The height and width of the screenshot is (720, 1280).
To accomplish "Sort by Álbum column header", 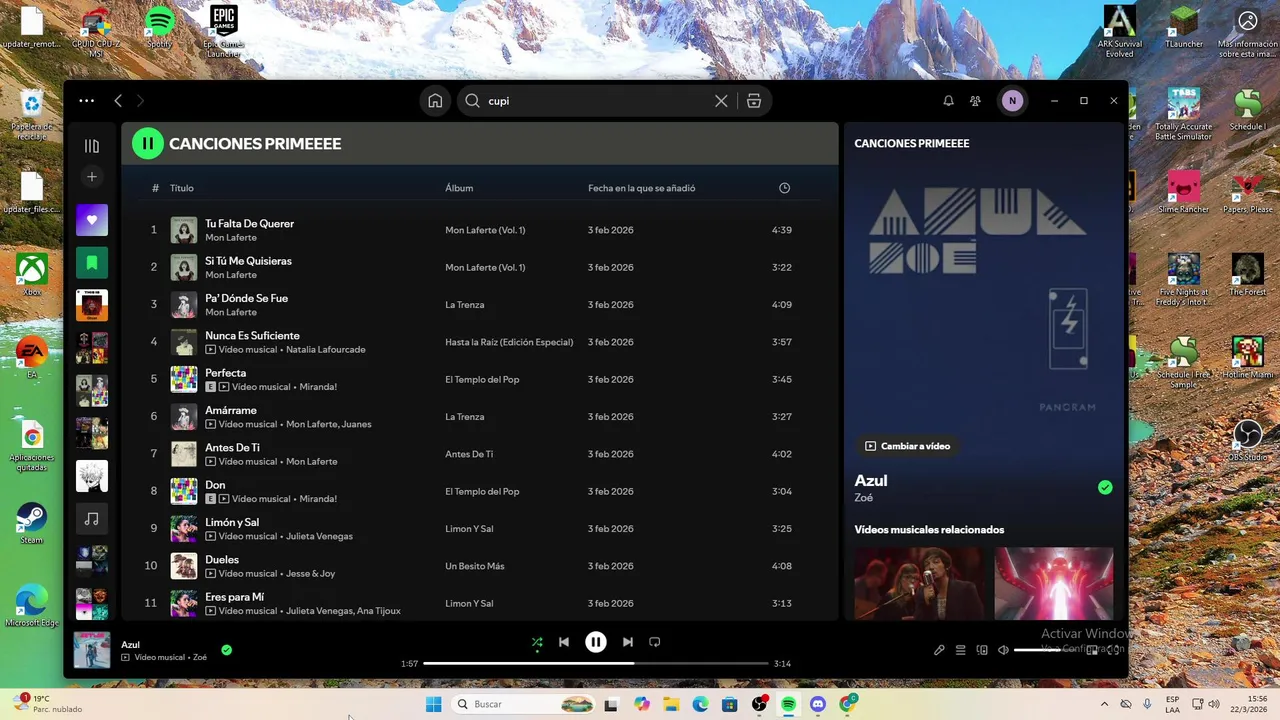I will [x=459, y=188].
